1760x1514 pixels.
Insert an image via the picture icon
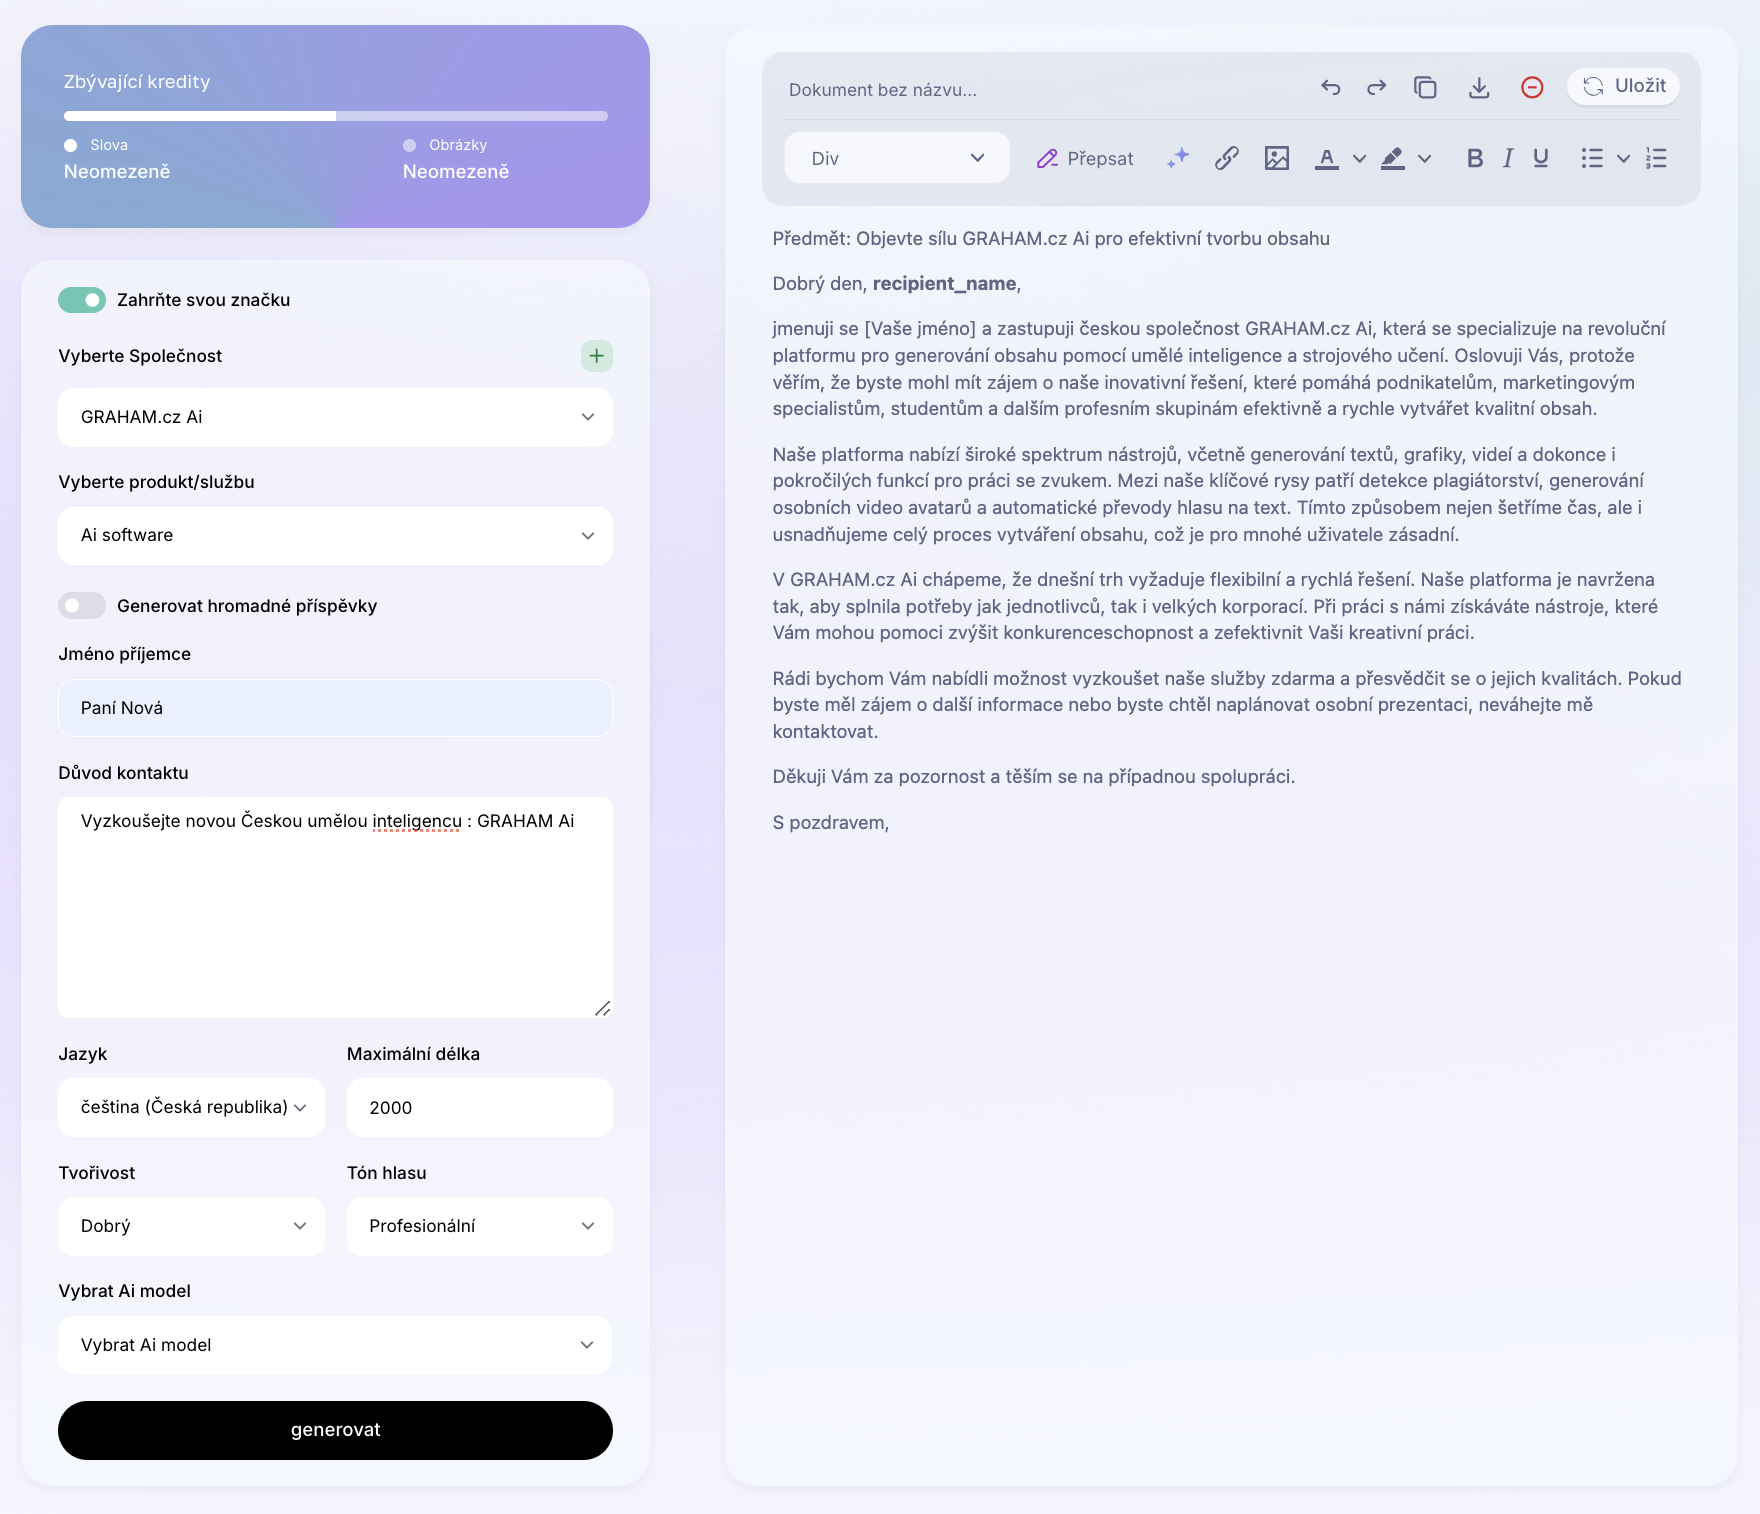[1277, 157]
